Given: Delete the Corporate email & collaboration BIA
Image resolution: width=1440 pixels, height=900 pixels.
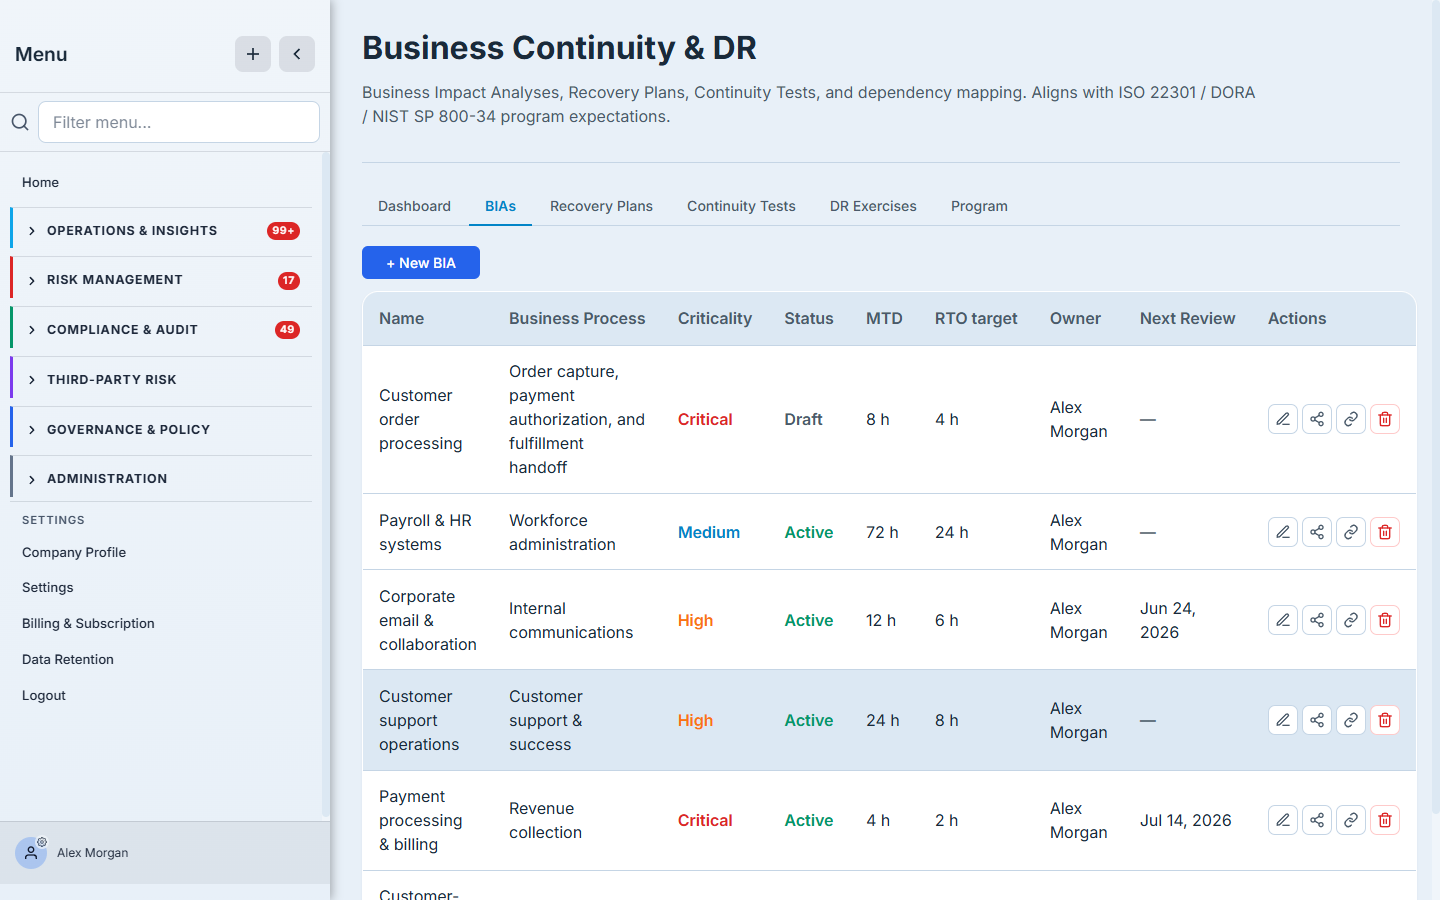Looking at the screenshot, I should click(x=1385, y=620).
